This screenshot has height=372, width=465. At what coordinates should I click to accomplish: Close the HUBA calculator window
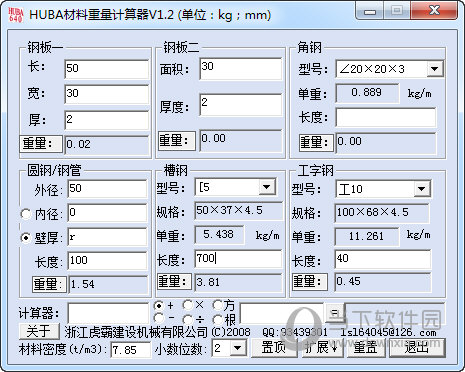434,11
